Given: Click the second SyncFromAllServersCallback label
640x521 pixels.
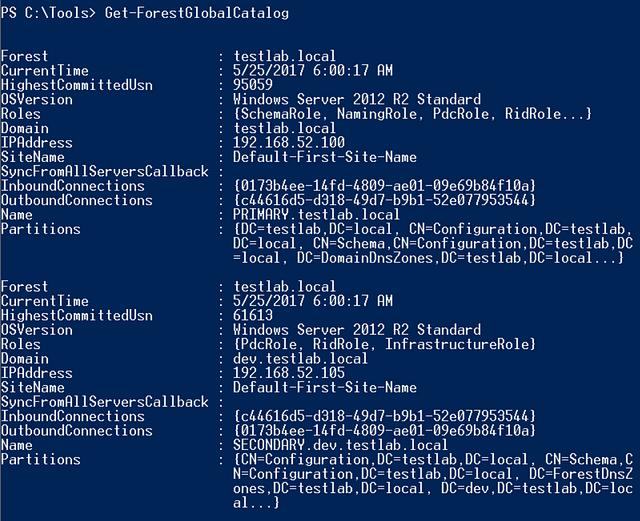Looking at the screenshot, I should tap(105, 401).
